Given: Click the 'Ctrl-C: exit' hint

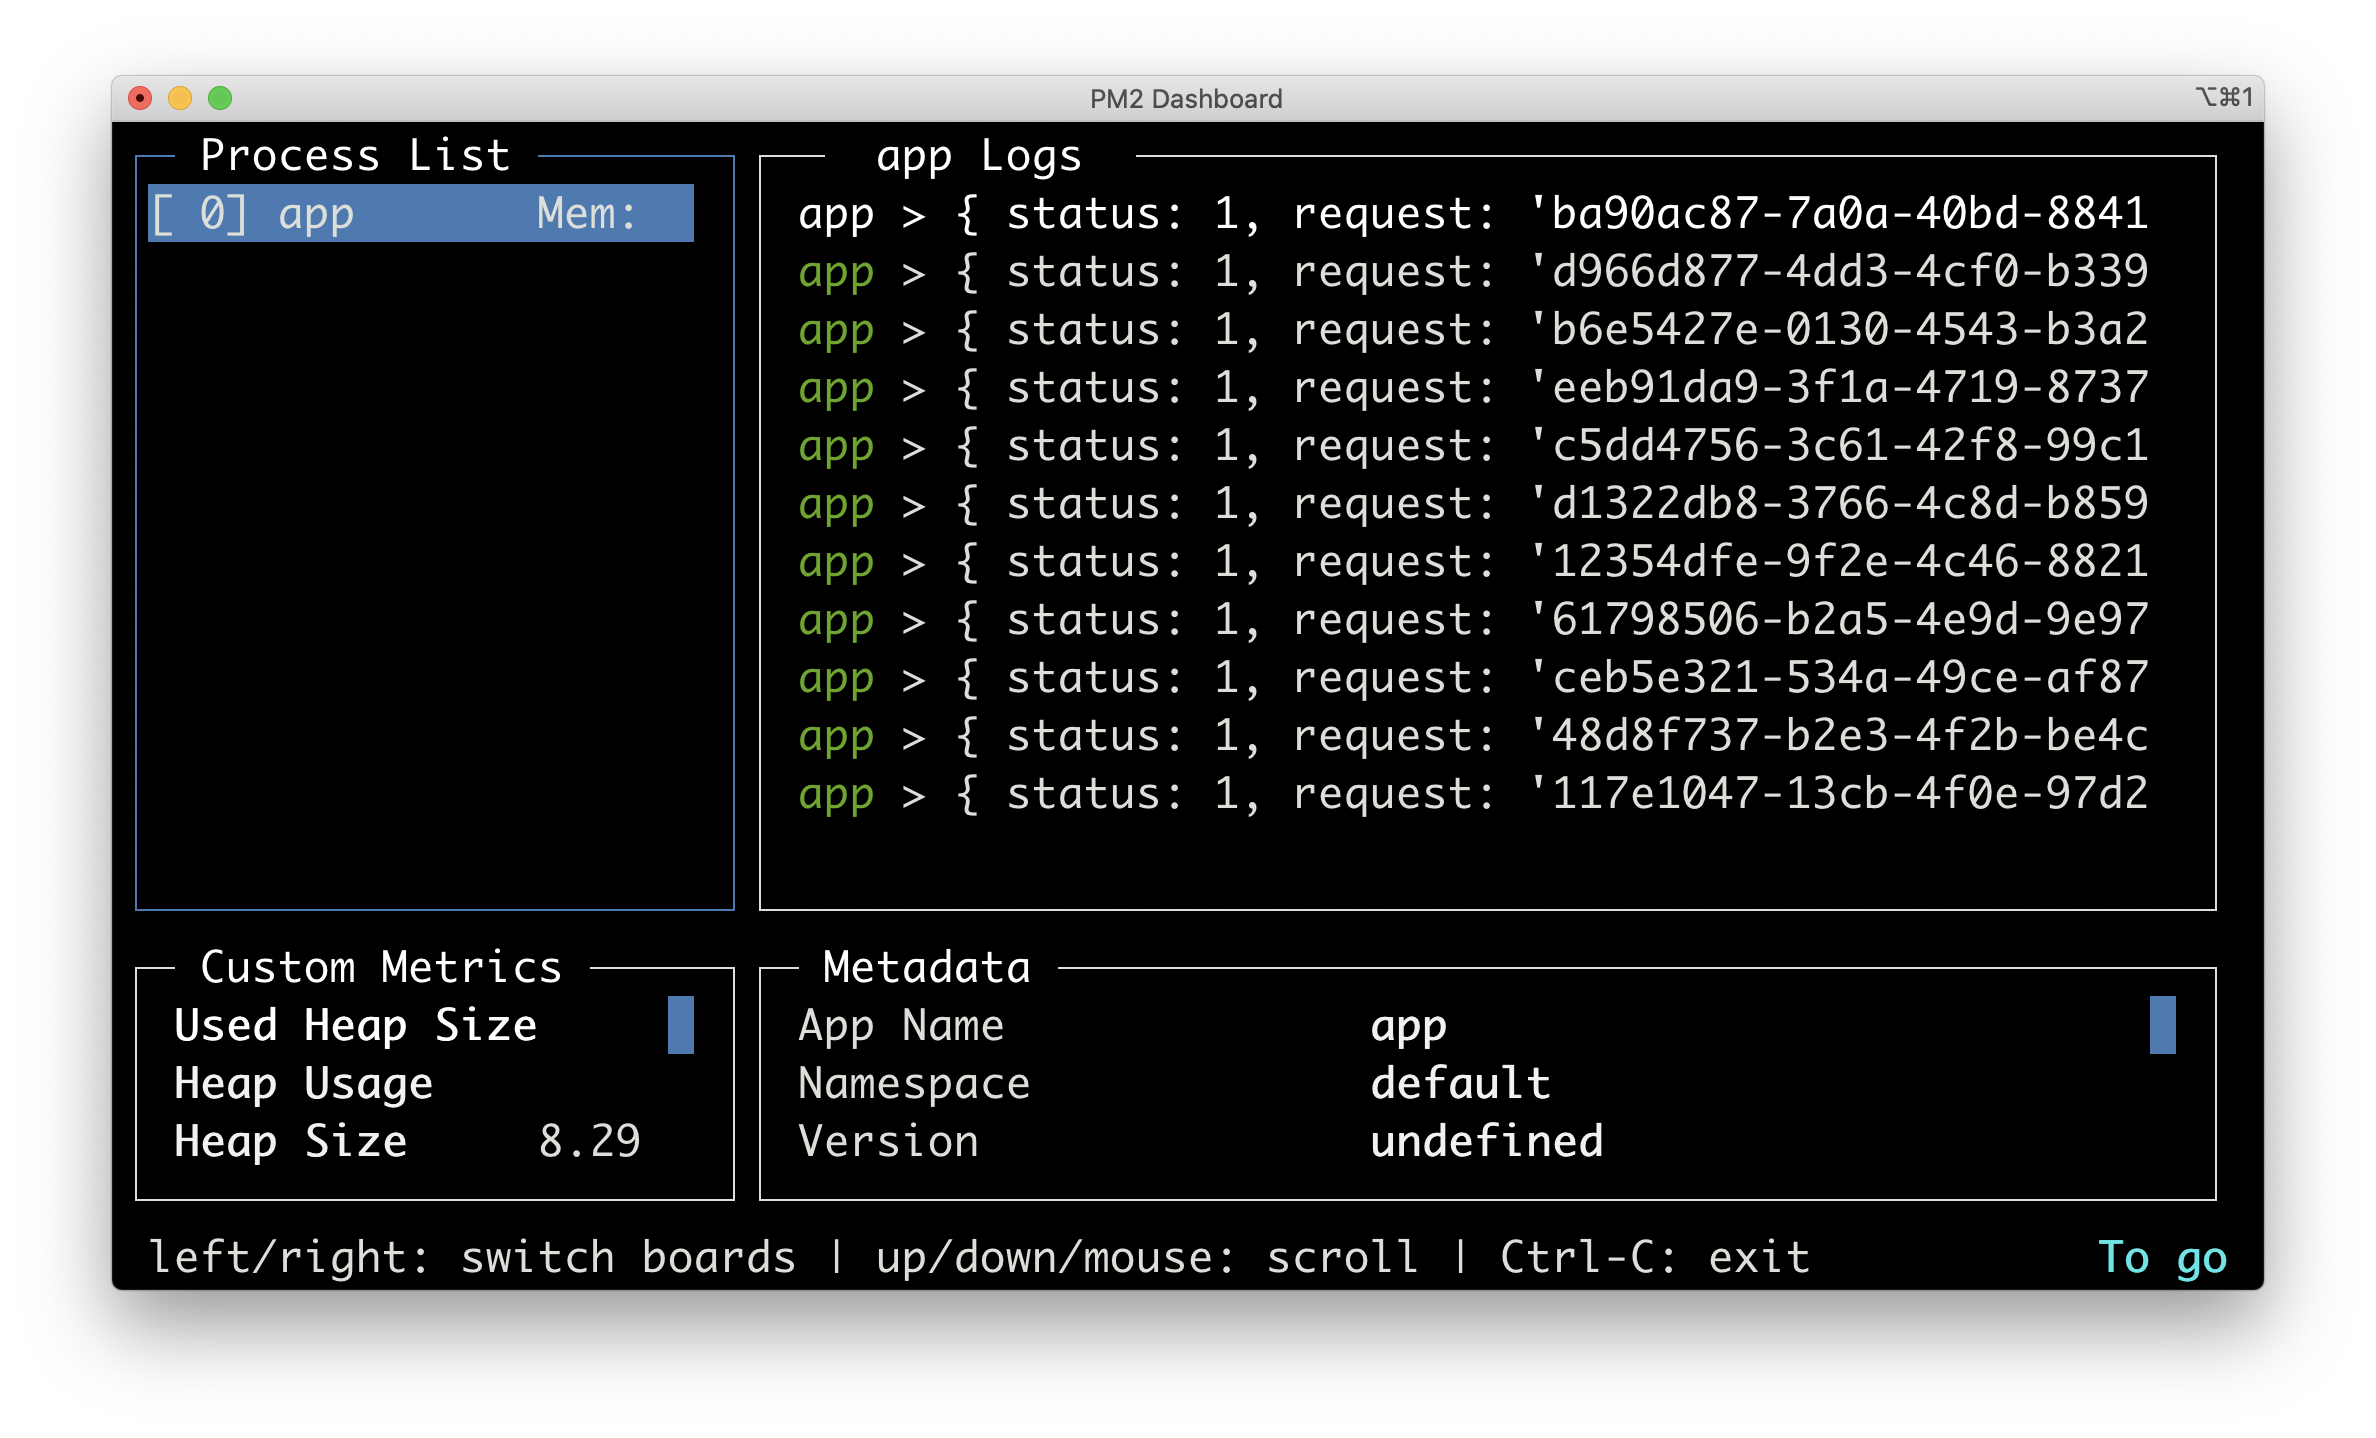Looking at the screenshot, I should (1655, 1257).
